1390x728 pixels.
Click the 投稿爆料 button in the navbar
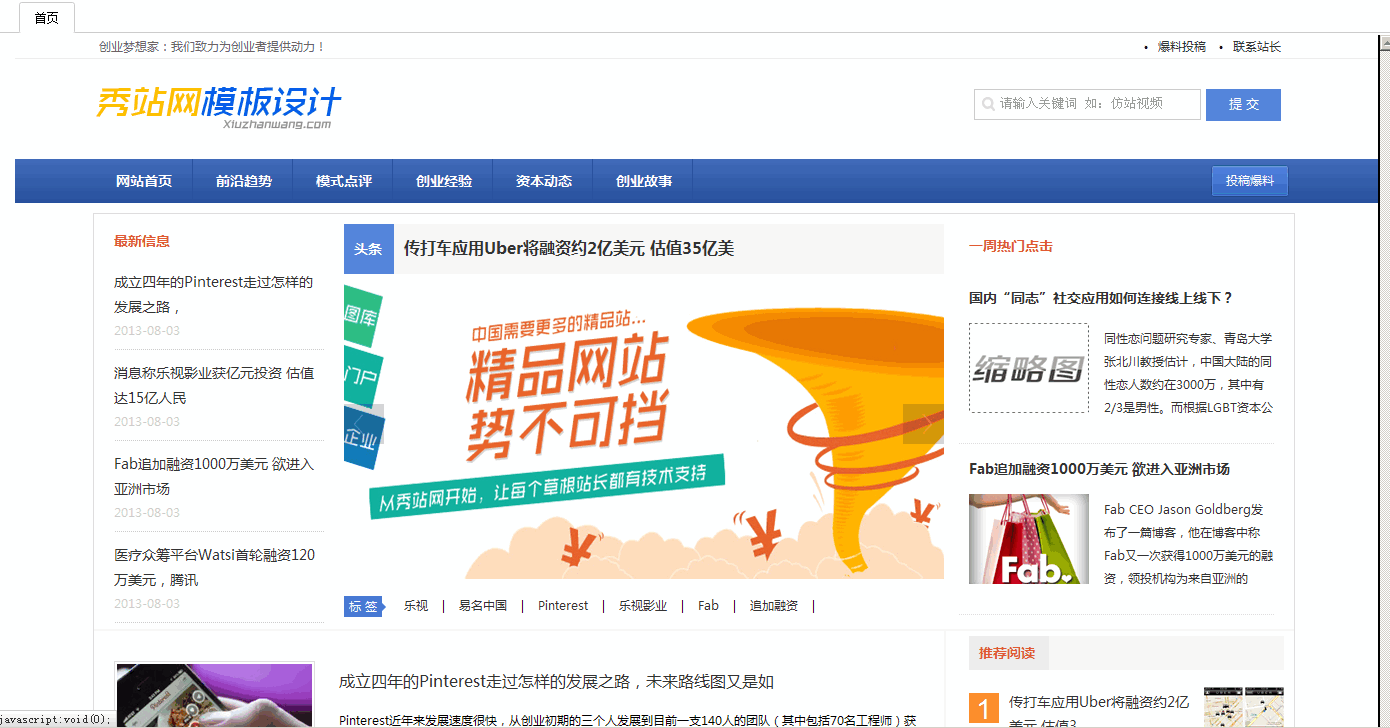[1249, 181]
